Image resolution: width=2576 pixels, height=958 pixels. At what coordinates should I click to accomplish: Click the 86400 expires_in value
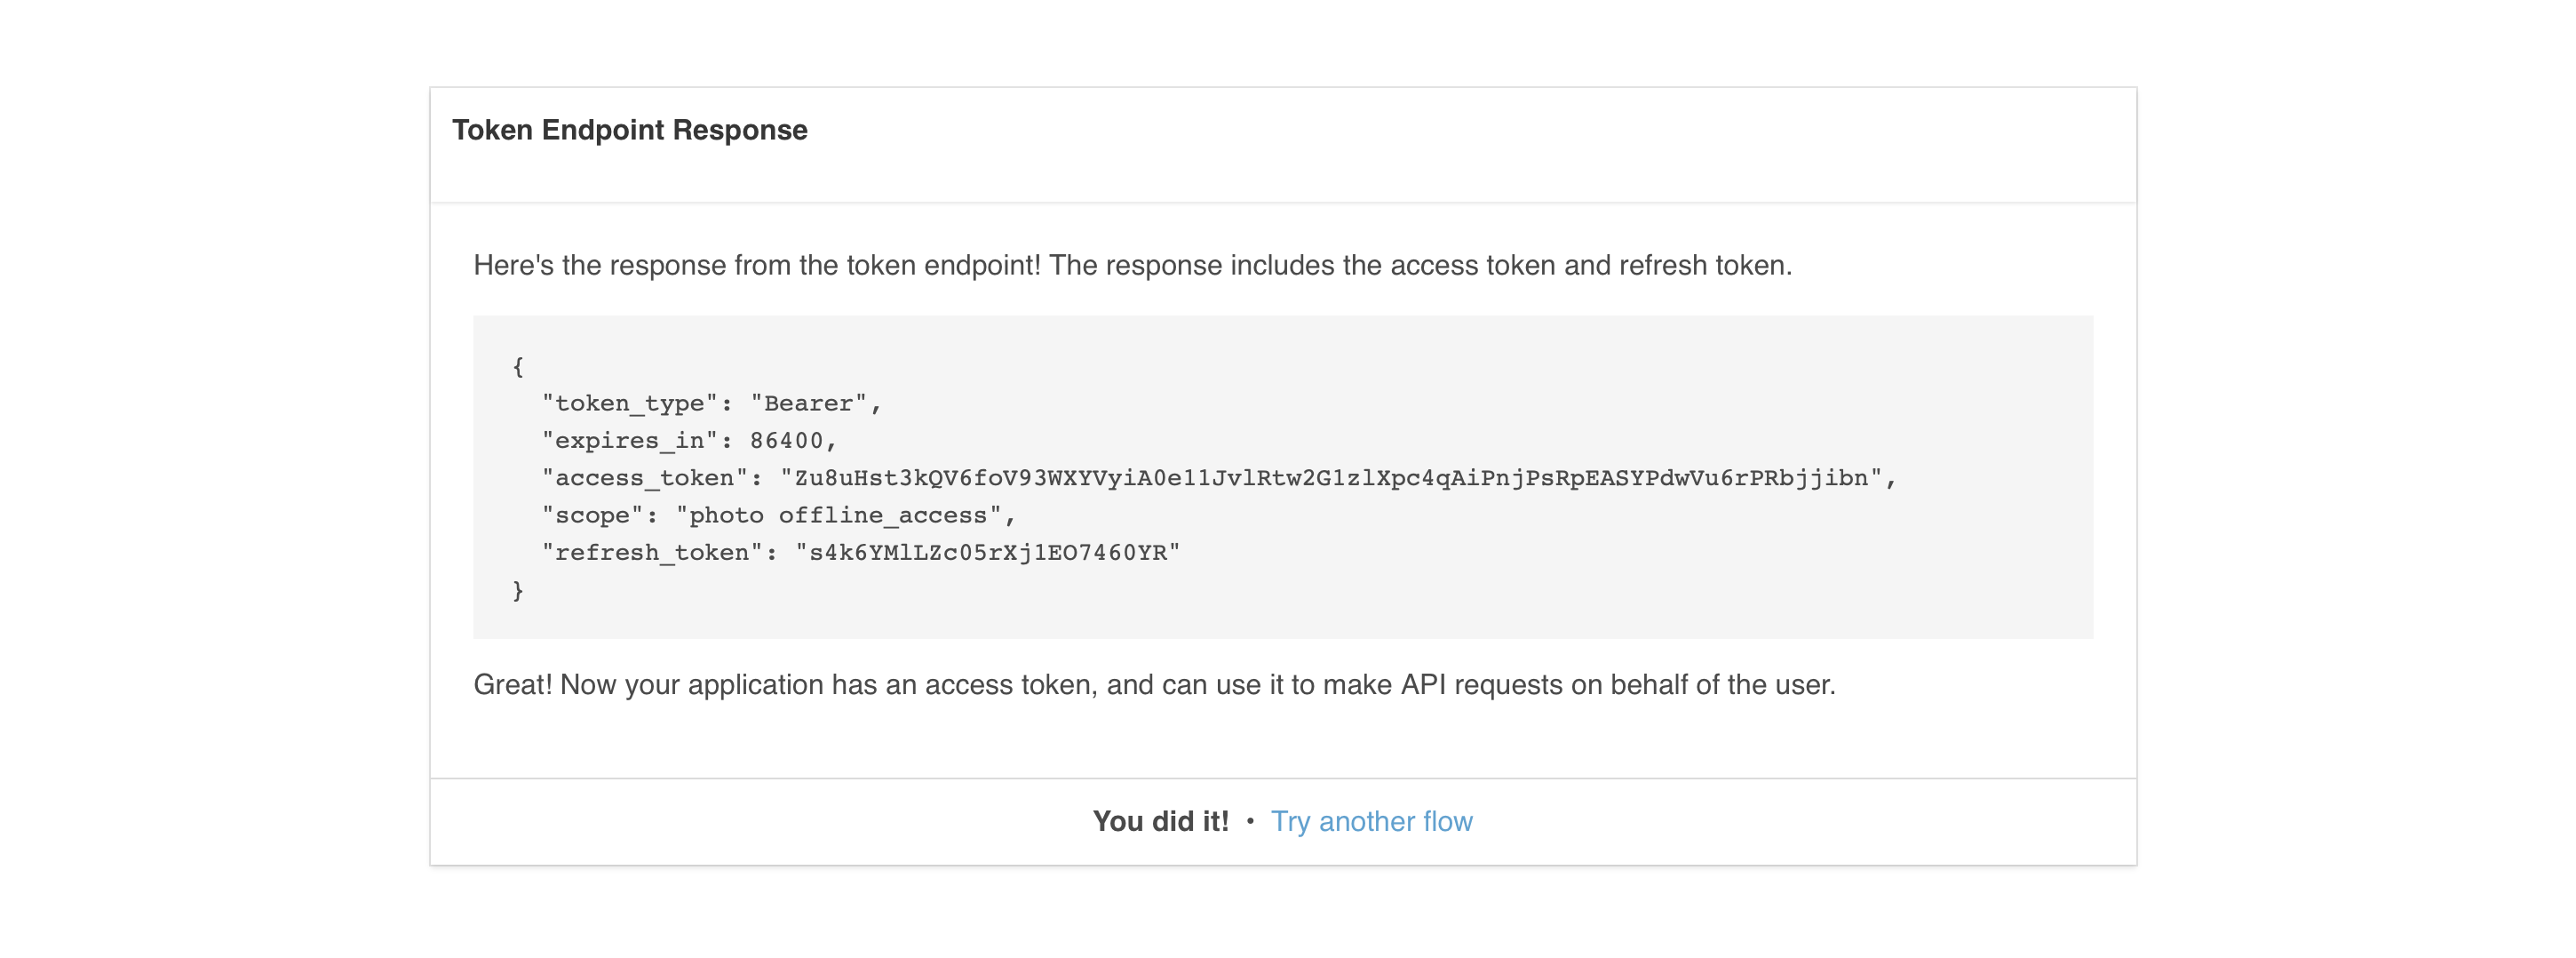click(x=786, y=441)
